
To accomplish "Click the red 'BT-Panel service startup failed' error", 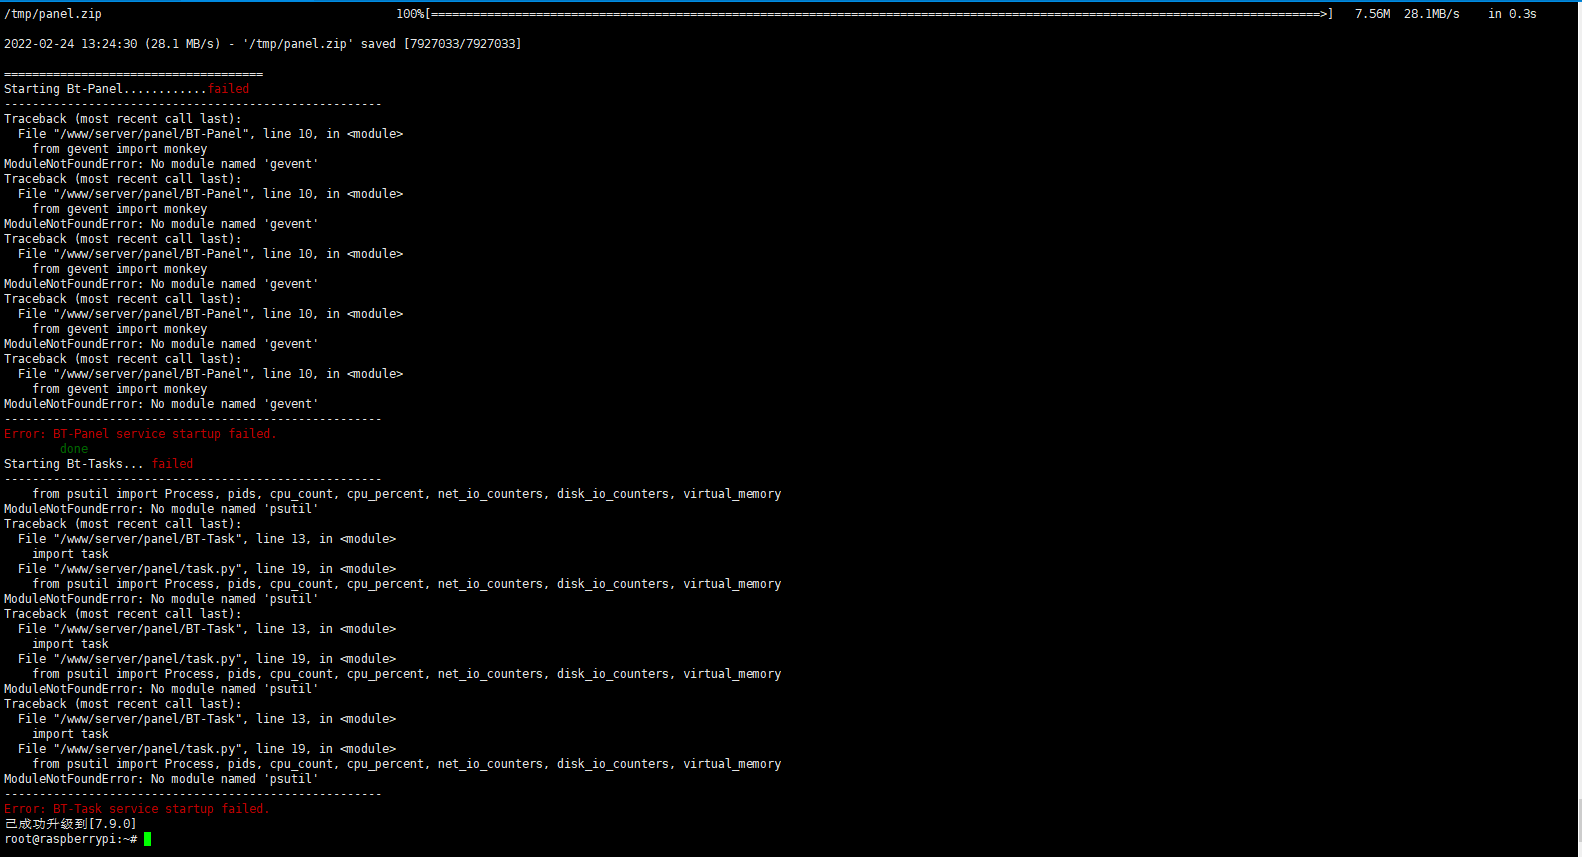I will [x=140, y=434].
